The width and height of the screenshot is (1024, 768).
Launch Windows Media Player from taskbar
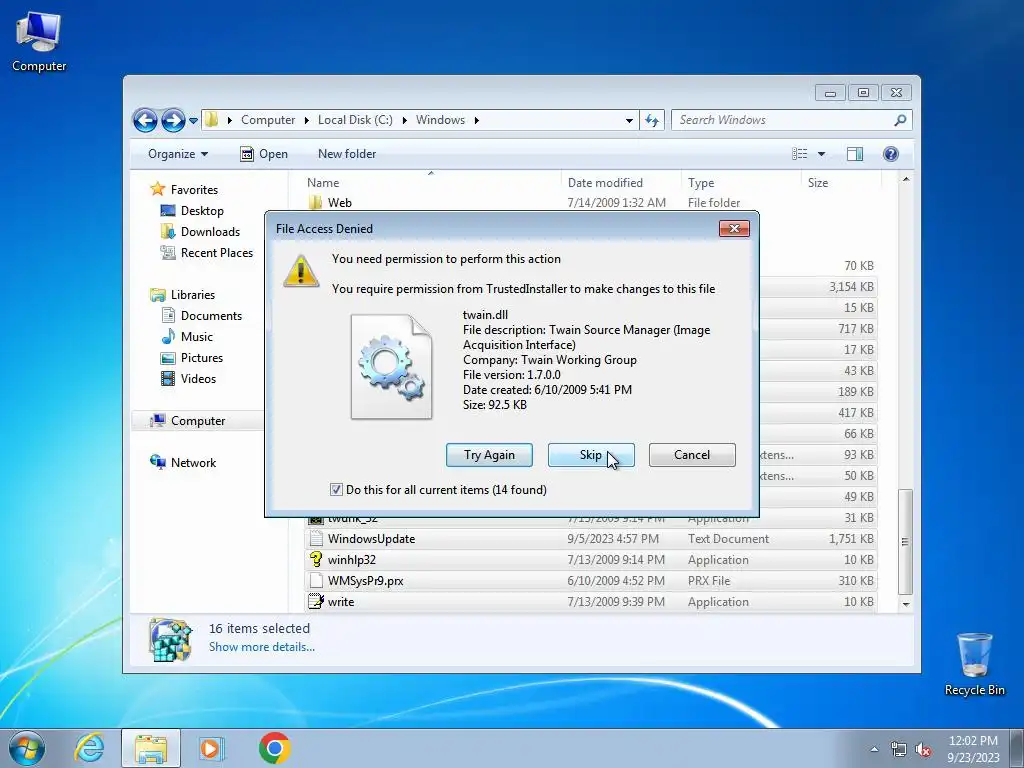click(212, 748)
